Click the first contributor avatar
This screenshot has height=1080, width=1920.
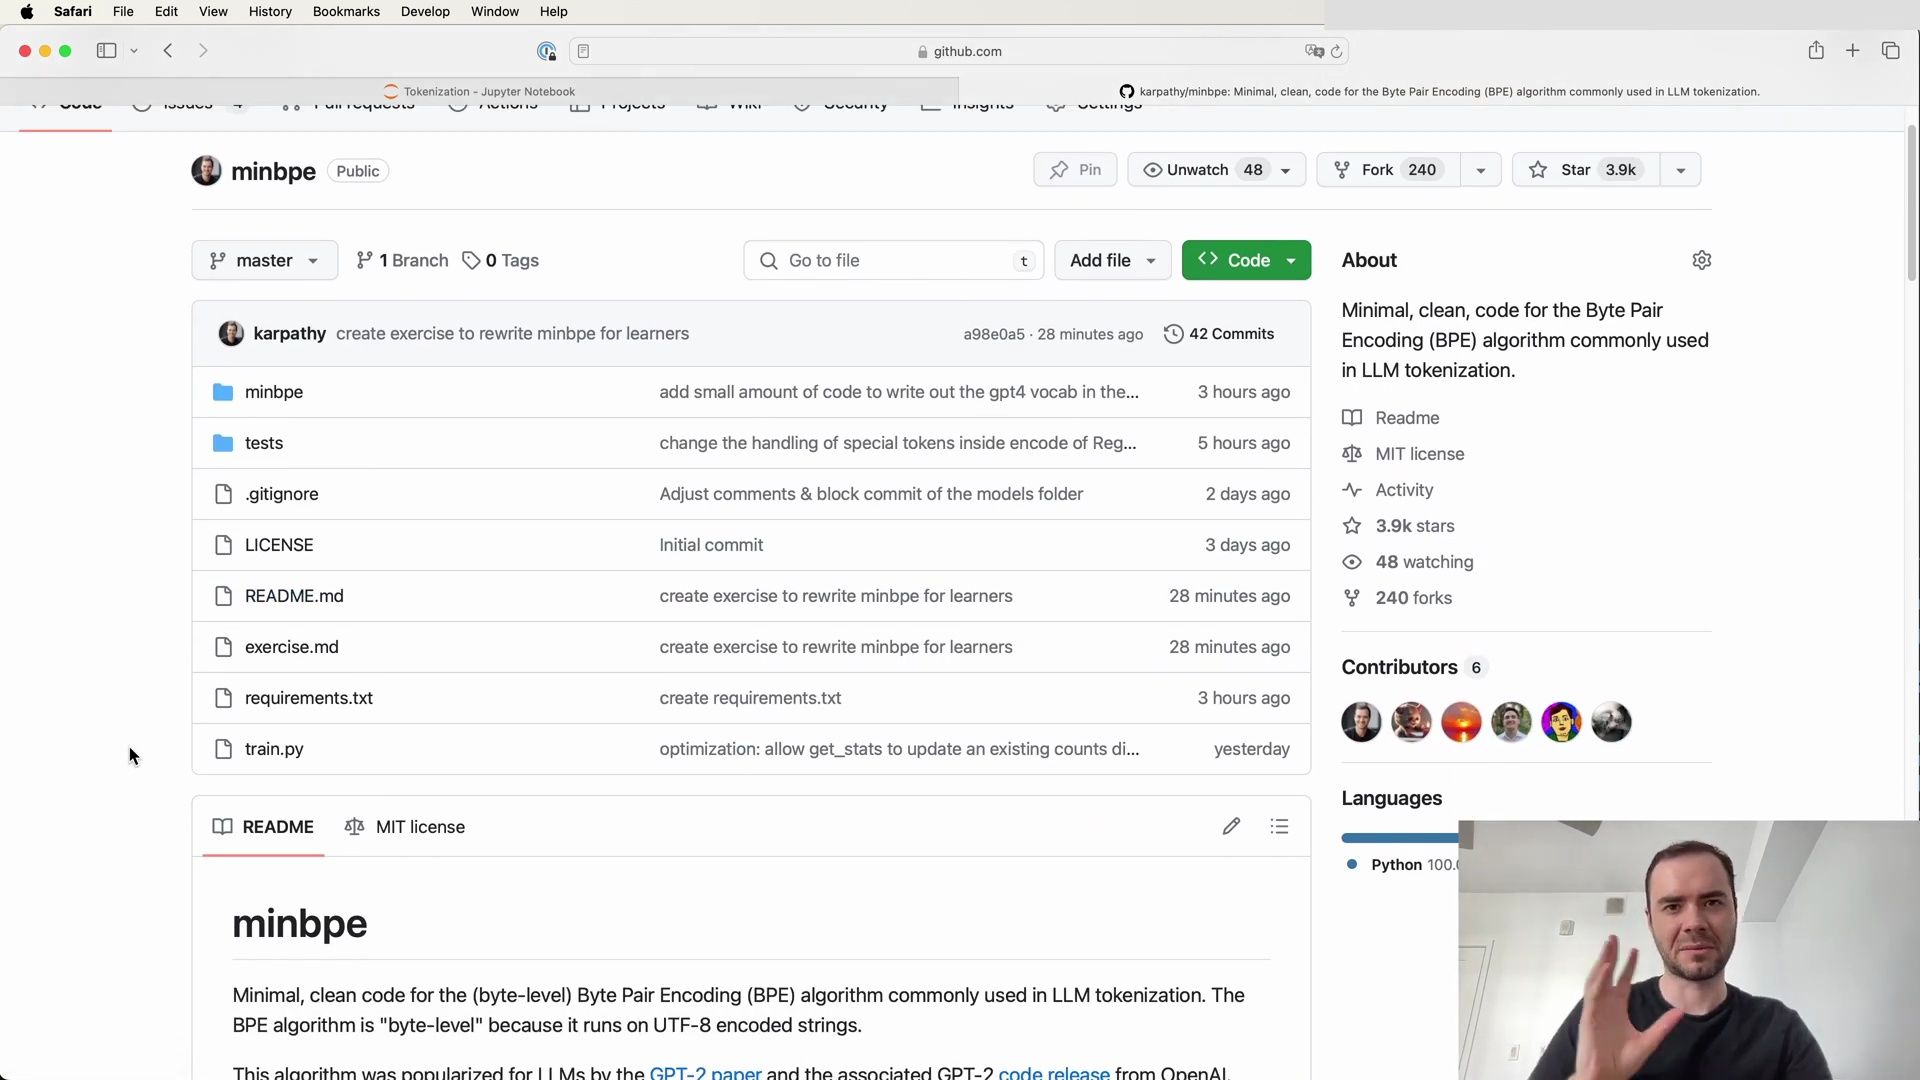1361,722
